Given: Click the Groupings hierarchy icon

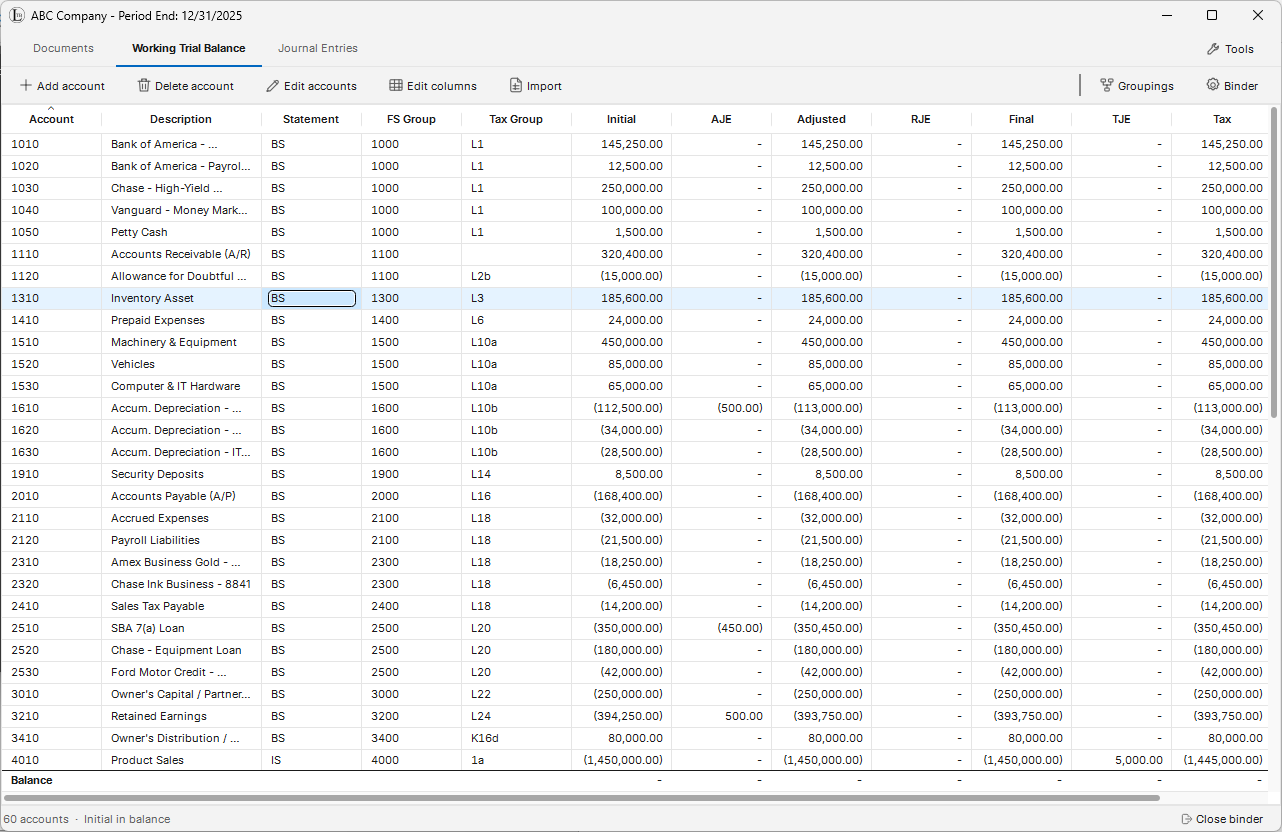Looking at the screenshot, I should click(1107, 86).
